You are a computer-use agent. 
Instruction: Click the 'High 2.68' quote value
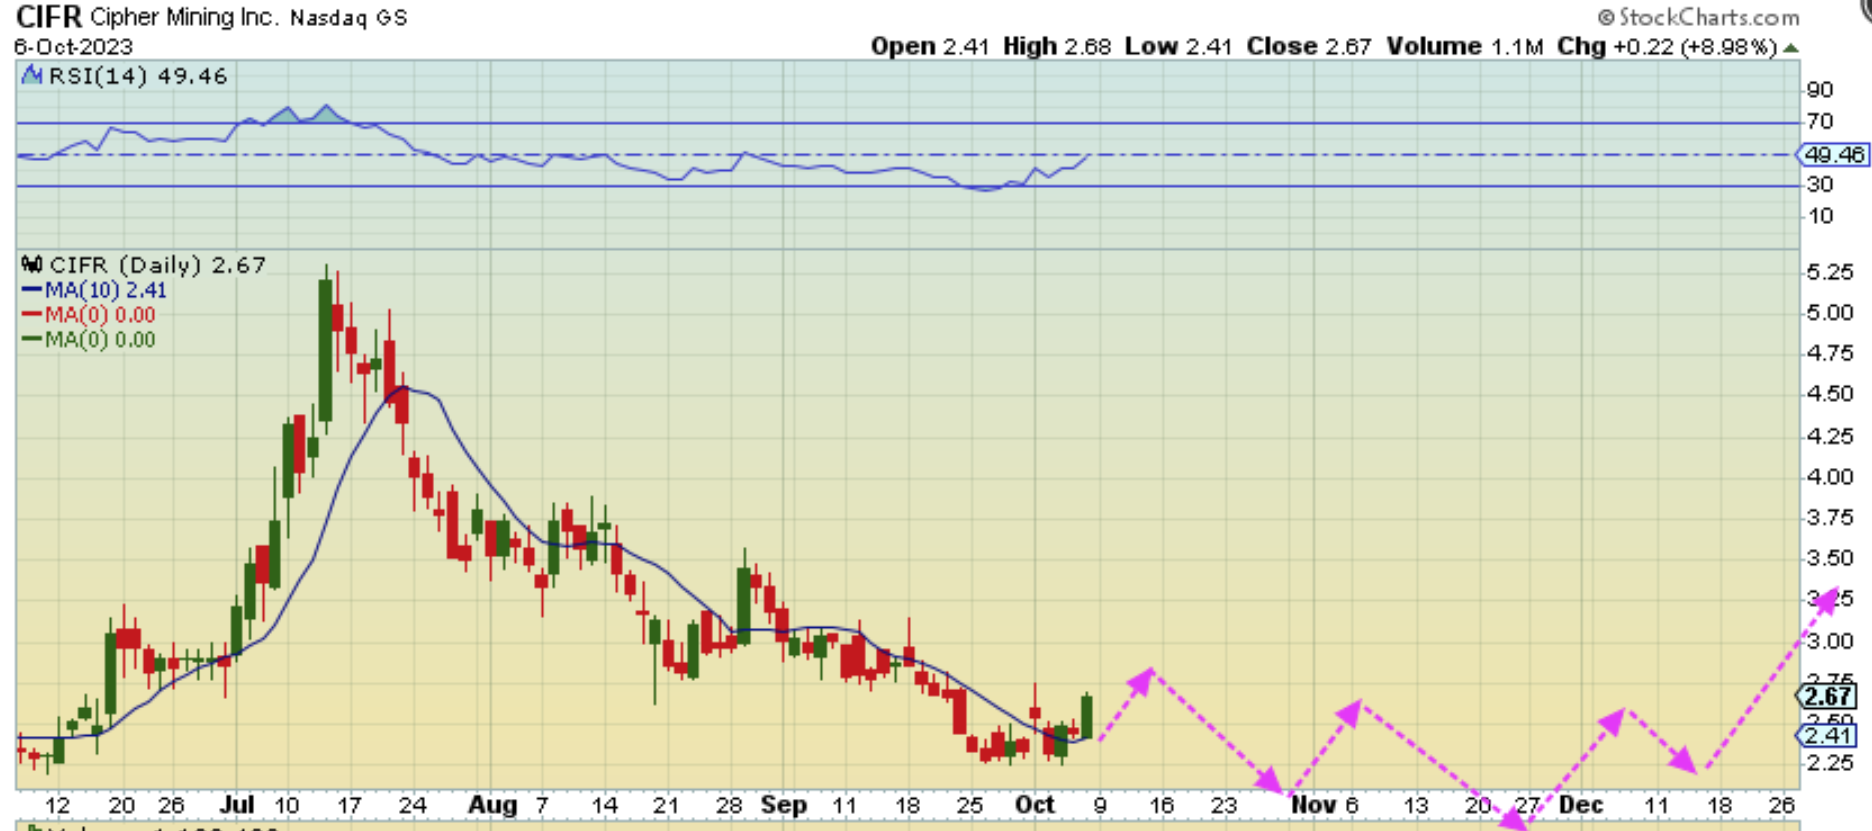click(1057, 47)
